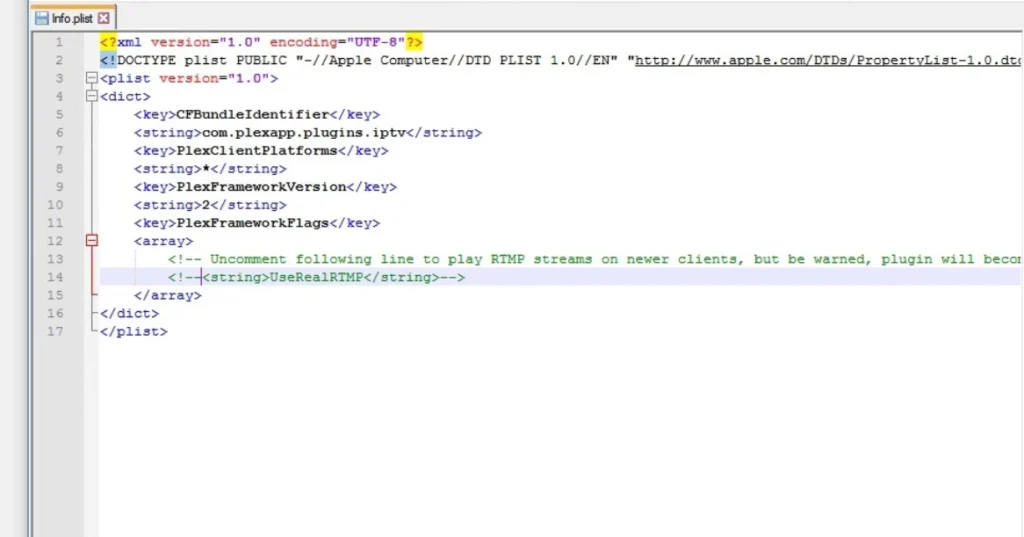The width and height of the screenshot is (1024, 537).
Task: Click the closing --> on line 14
Action: 452,277
